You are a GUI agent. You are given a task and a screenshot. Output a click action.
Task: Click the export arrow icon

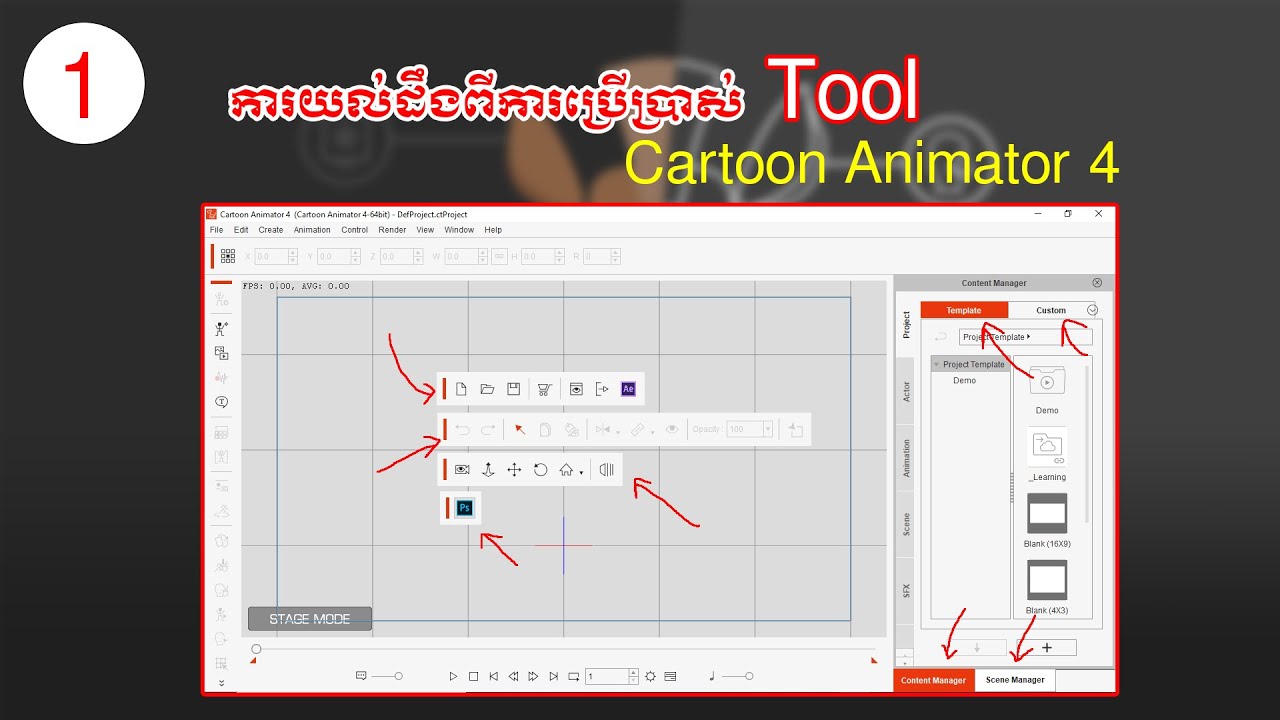[602, 389]
